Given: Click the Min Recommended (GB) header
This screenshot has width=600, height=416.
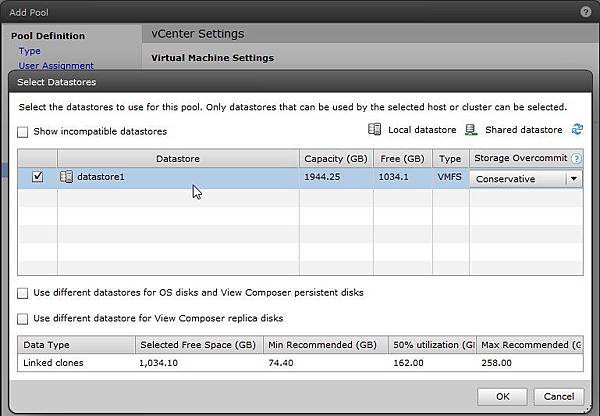Looking at the screenshot, I should coord(326,345).
